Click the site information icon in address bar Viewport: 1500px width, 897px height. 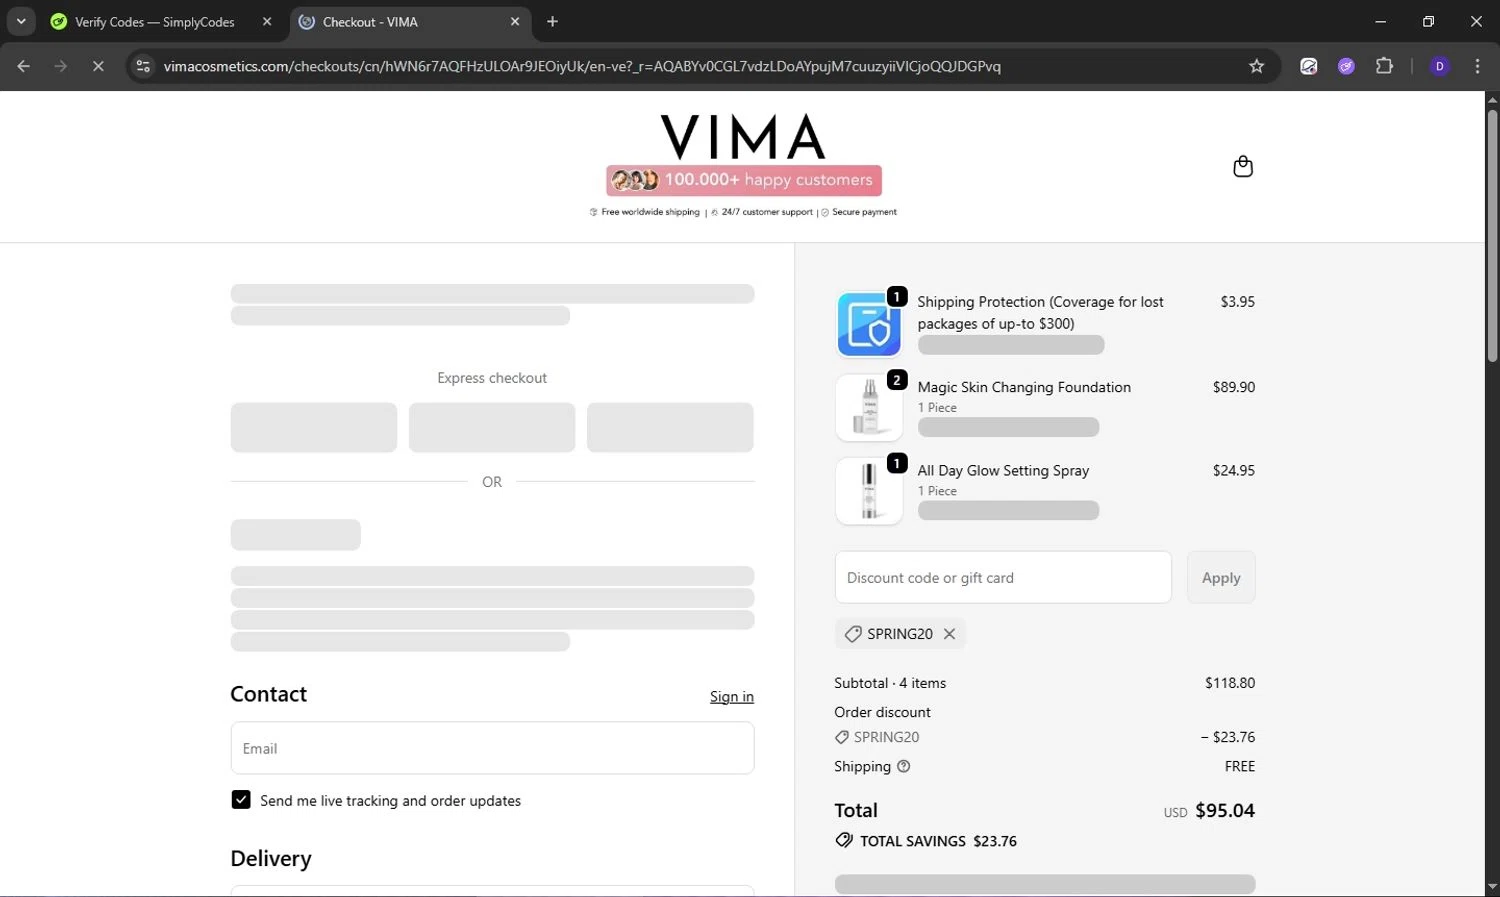[x=143, y=66]
